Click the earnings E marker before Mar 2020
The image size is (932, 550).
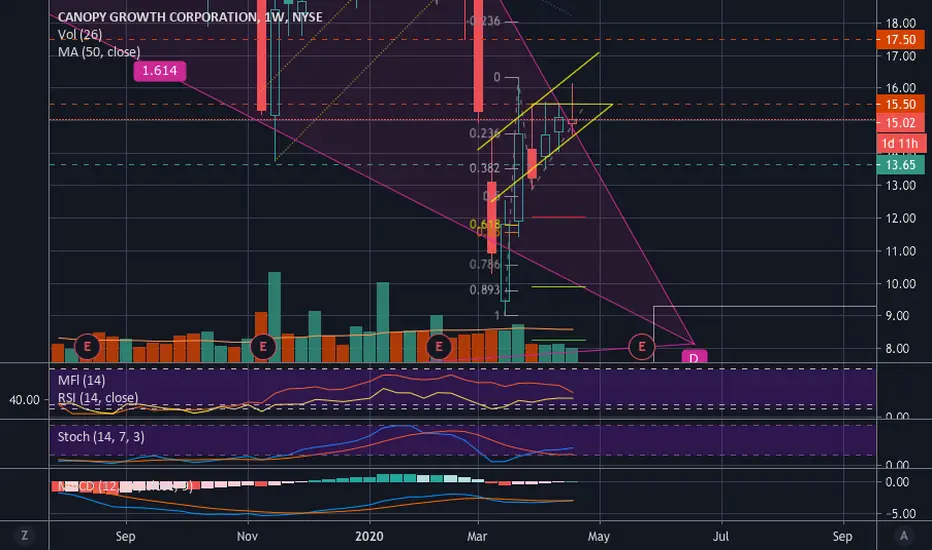[439, 346]
